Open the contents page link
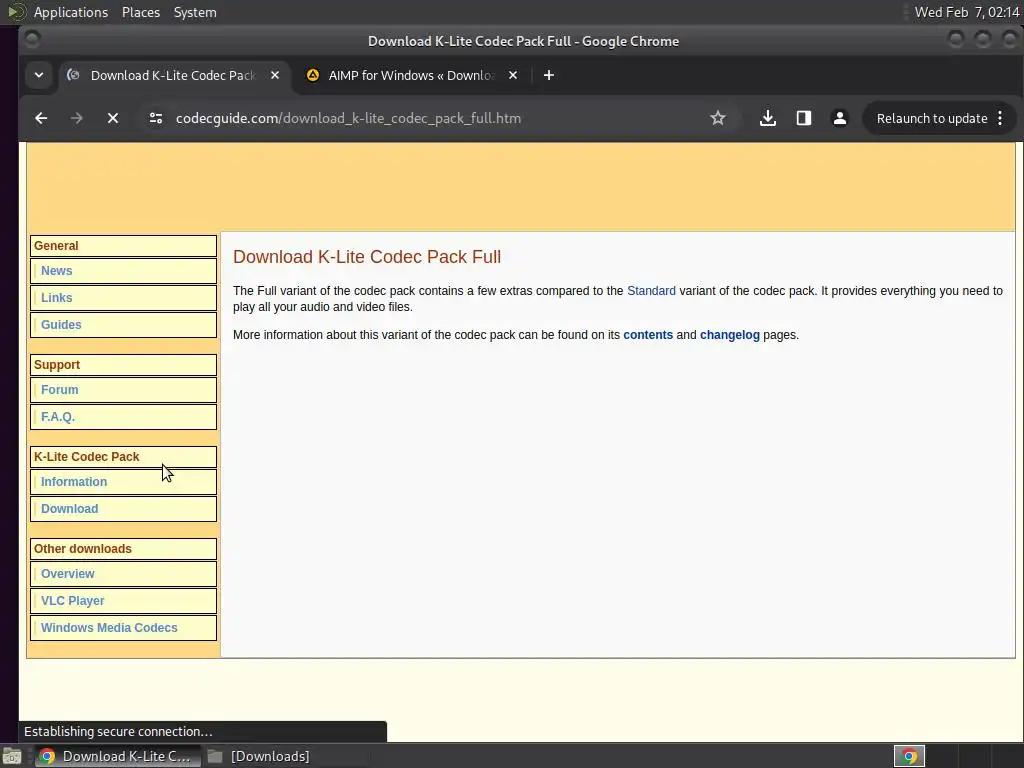The height and width of the screenshot is (768, 1024). click(x=648, y=334)
